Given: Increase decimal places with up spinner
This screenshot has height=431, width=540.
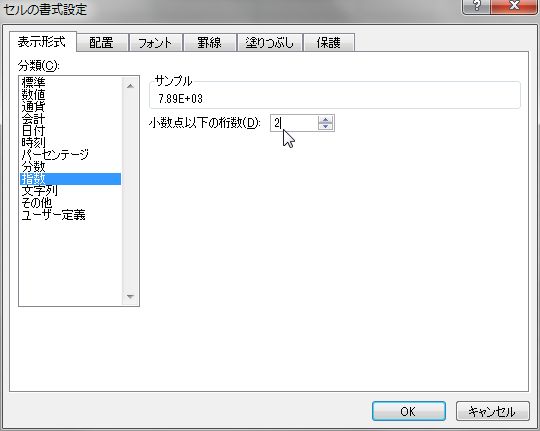Looking at the screenshot, I should [325, 120].
